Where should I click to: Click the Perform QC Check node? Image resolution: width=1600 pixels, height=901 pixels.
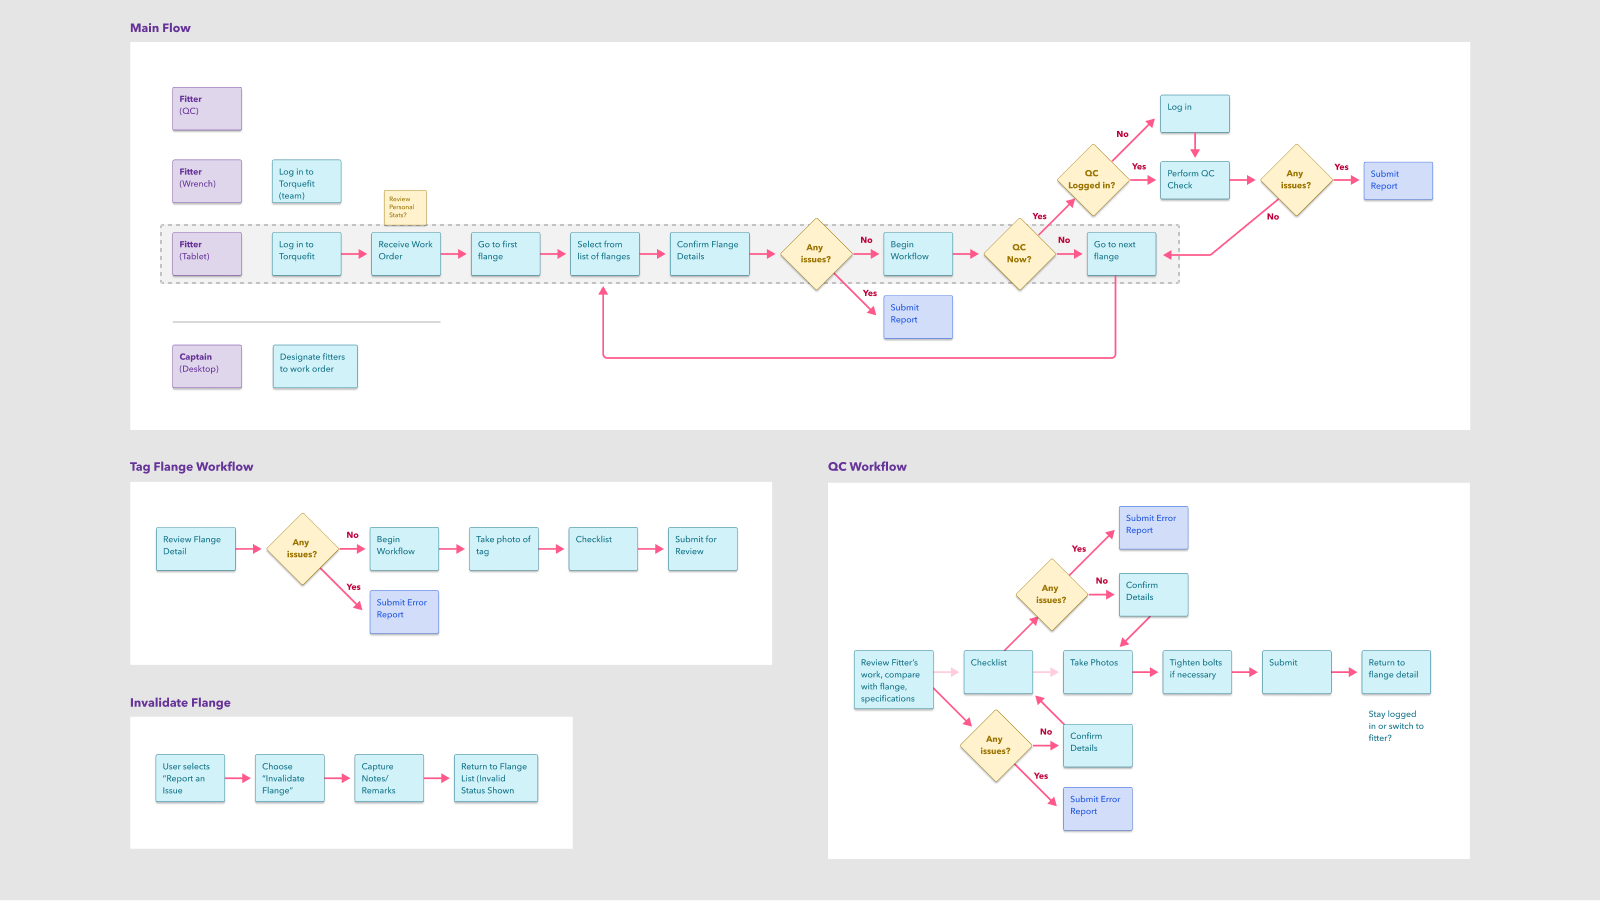(x=1194, y=180)
